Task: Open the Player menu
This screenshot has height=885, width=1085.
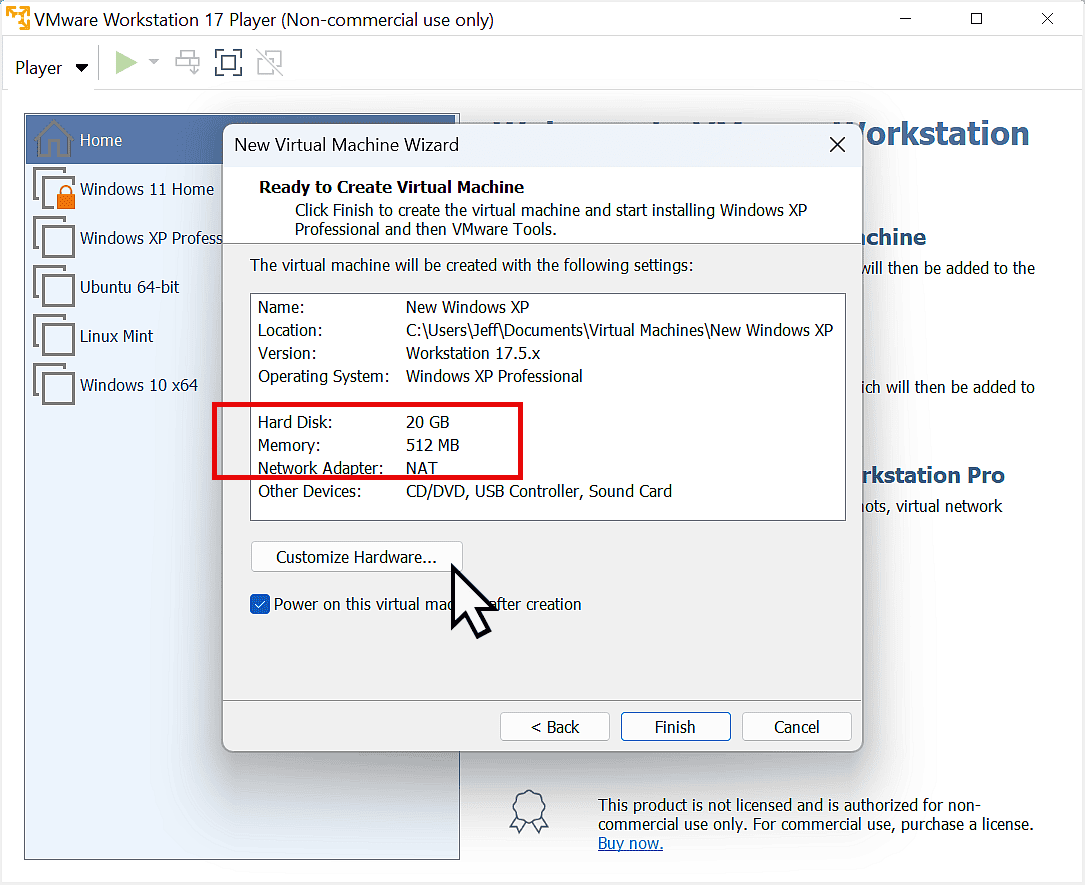Action: pos(40,67)
